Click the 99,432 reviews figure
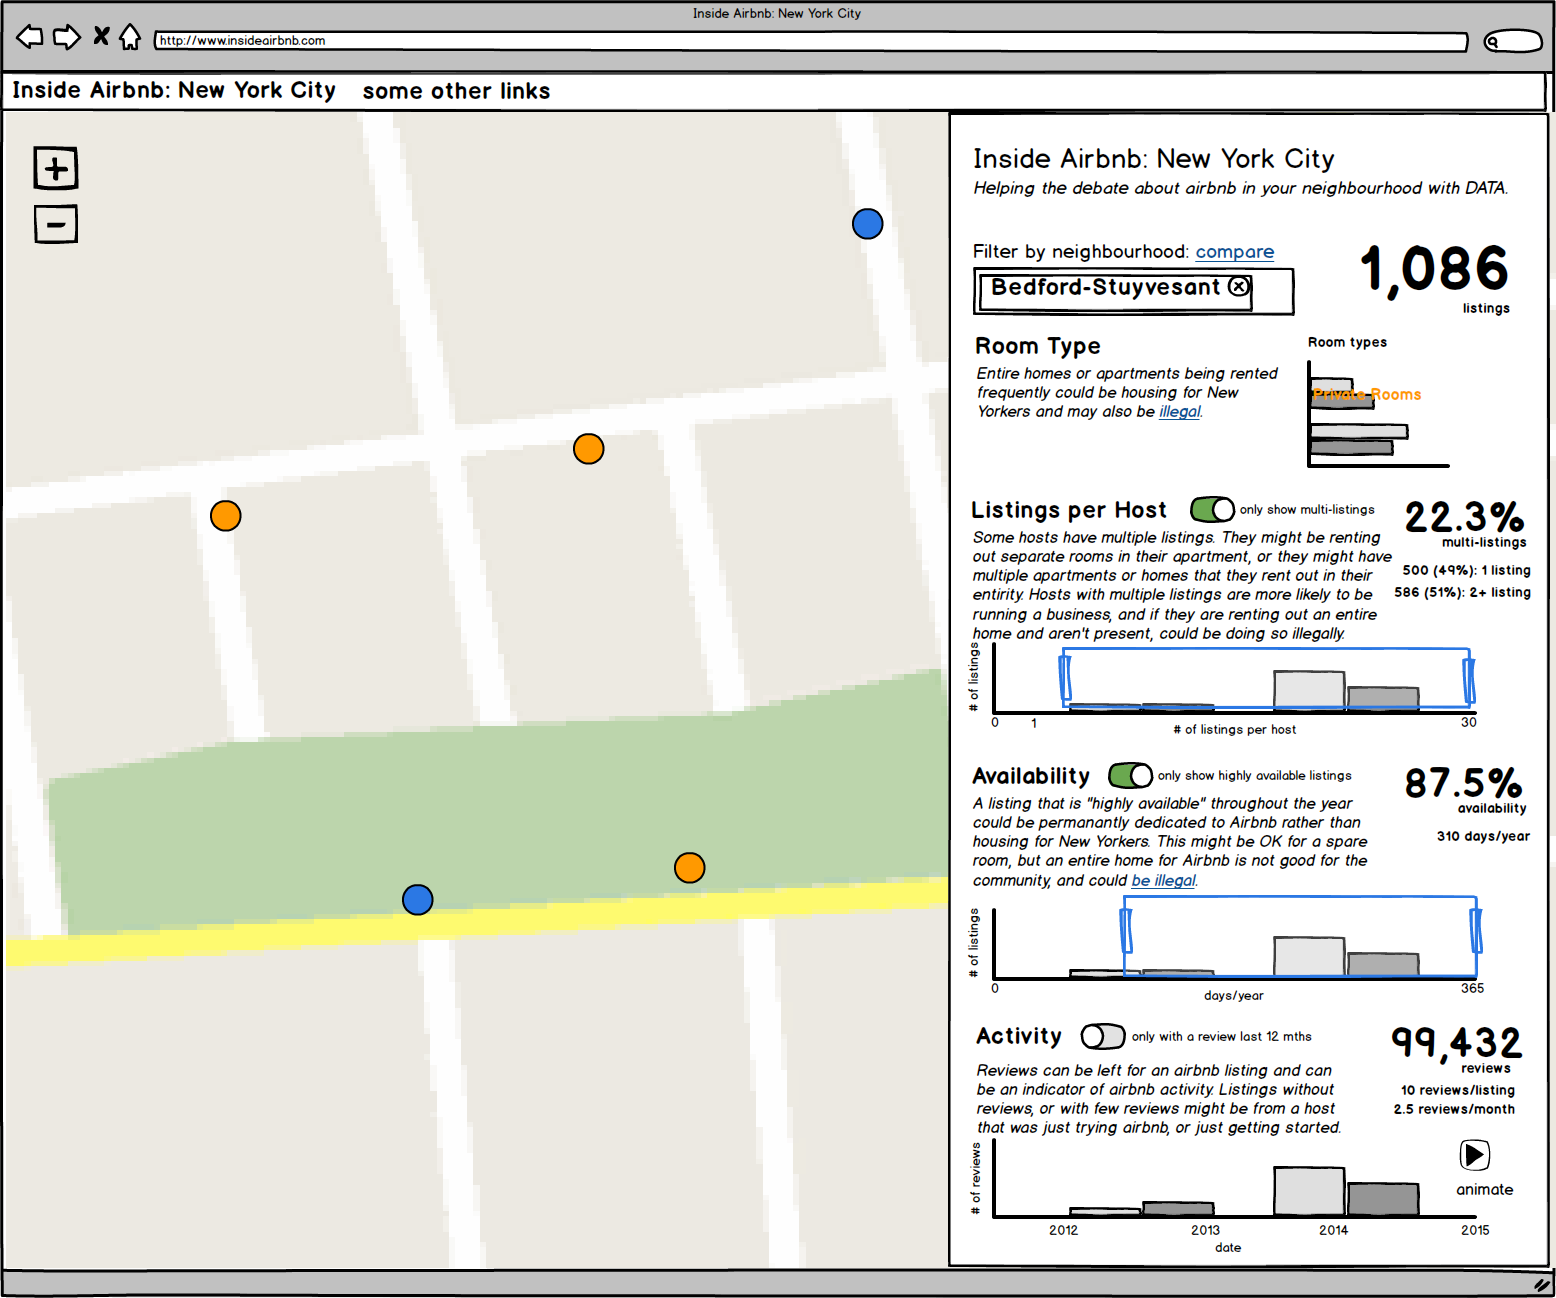1556x1298 pixels. click(1456, 1043)
